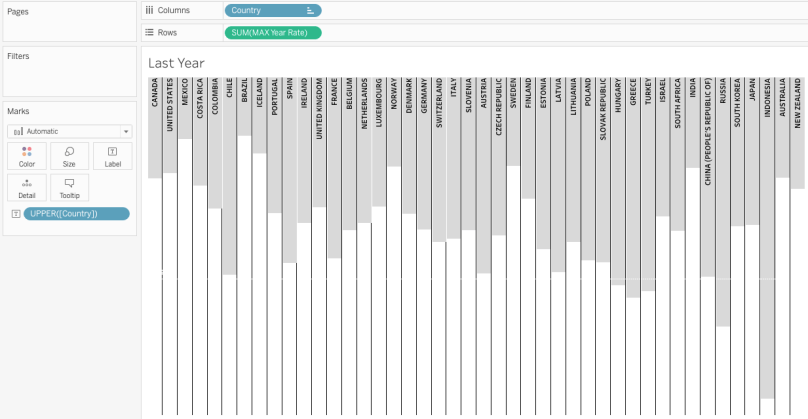Click the Filters shelf area
The height and width of the screenshot is (419, 808).
[69, 75]
